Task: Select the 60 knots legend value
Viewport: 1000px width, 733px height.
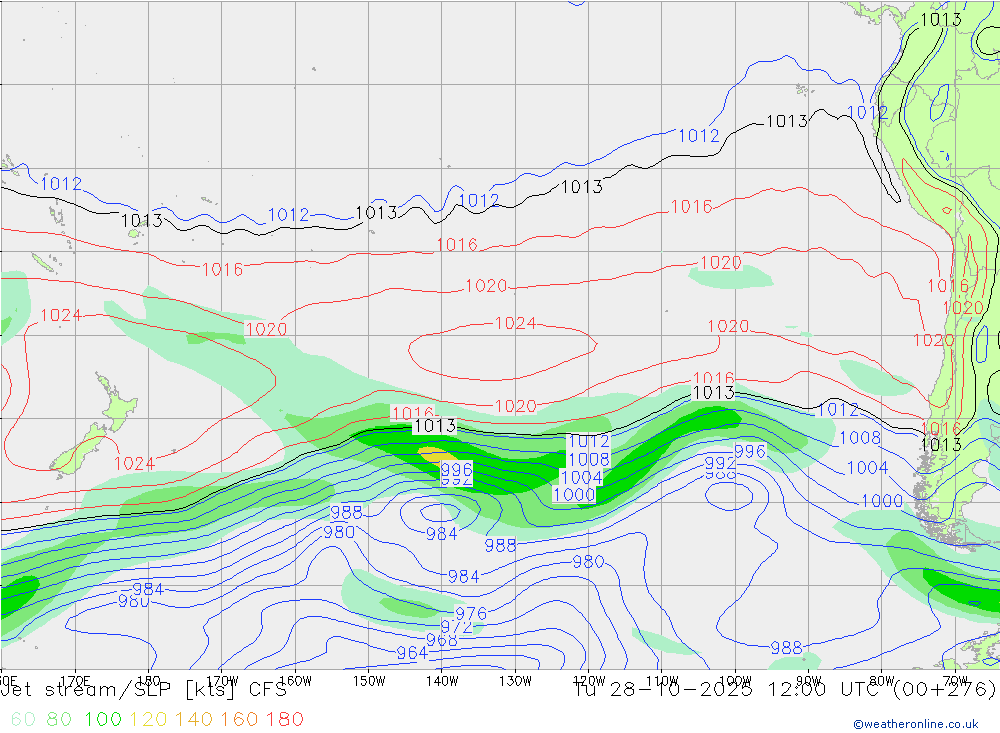Action: (x=23, y=719)
